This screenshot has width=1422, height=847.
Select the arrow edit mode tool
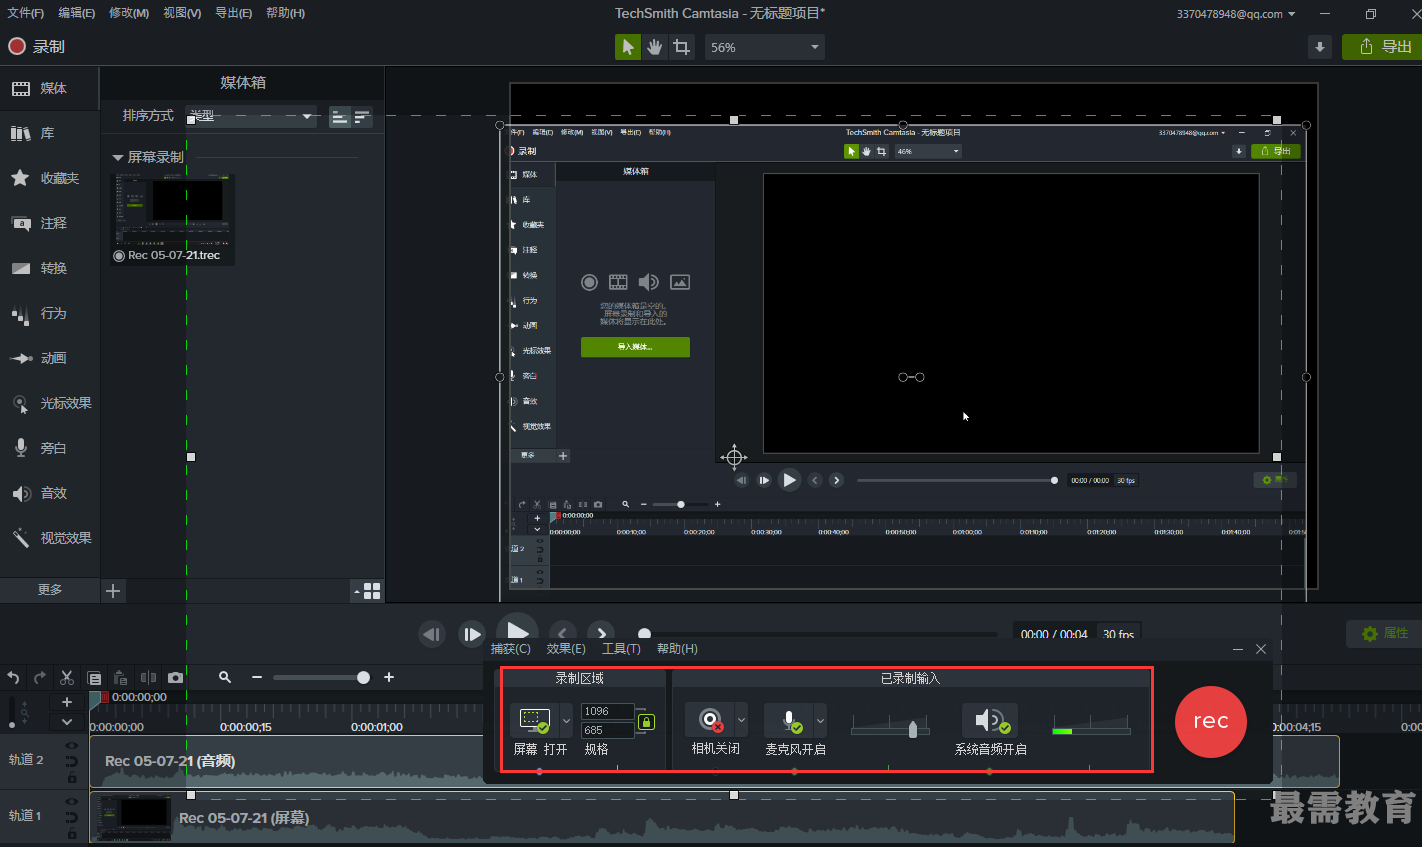pos(627,47)
